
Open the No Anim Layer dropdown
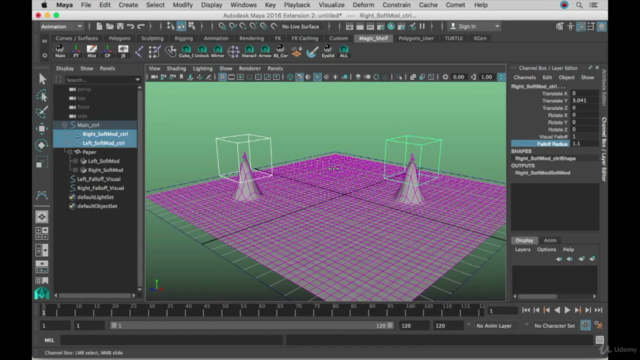point(498,326)
